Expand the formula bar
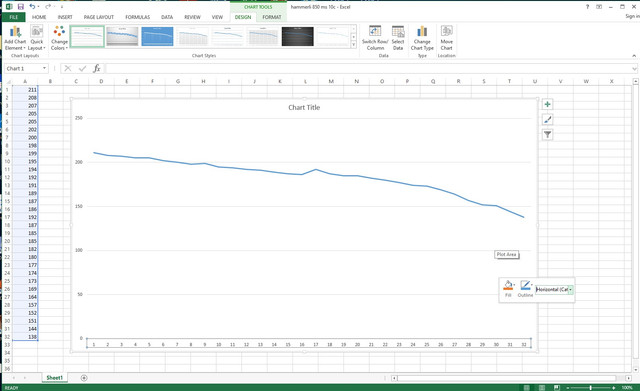This screenshot has width=640, height=391. click(634, 69)
